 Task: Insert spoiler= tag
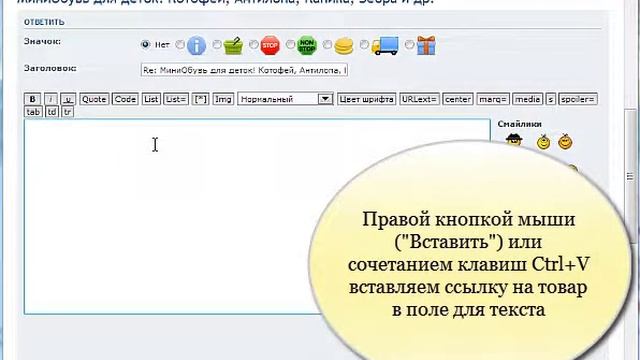(x=578, y=99)
